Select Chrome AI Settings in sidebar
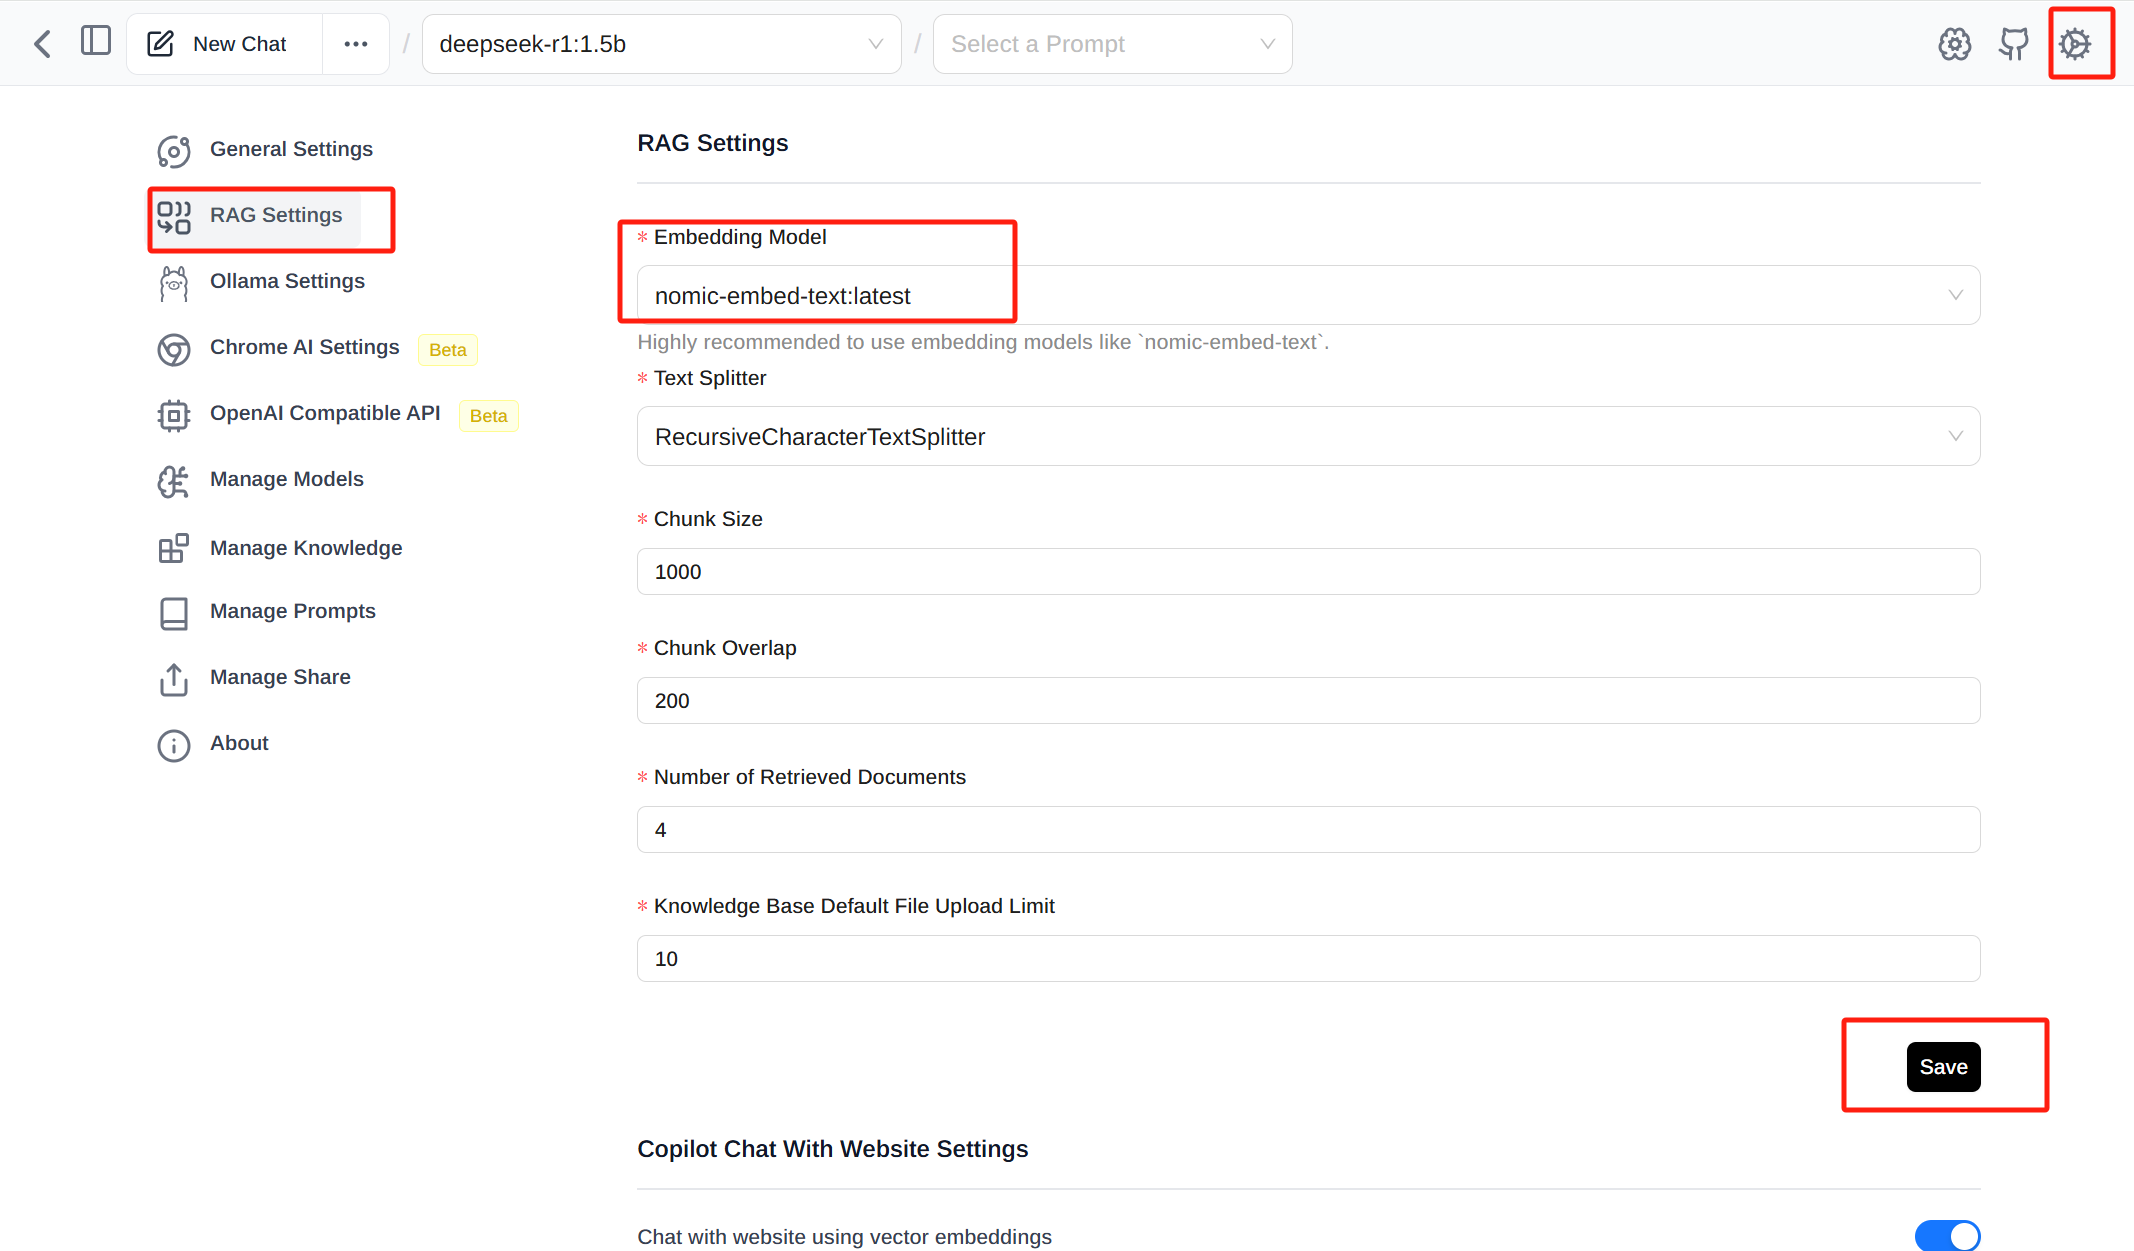The height and width of the screenshot is (1251, 2134). coord(304,347)
